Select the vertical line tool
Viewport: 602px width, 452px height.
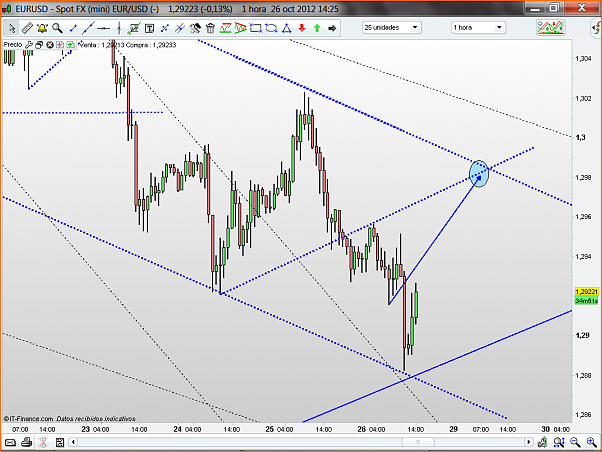pos(119,28)
